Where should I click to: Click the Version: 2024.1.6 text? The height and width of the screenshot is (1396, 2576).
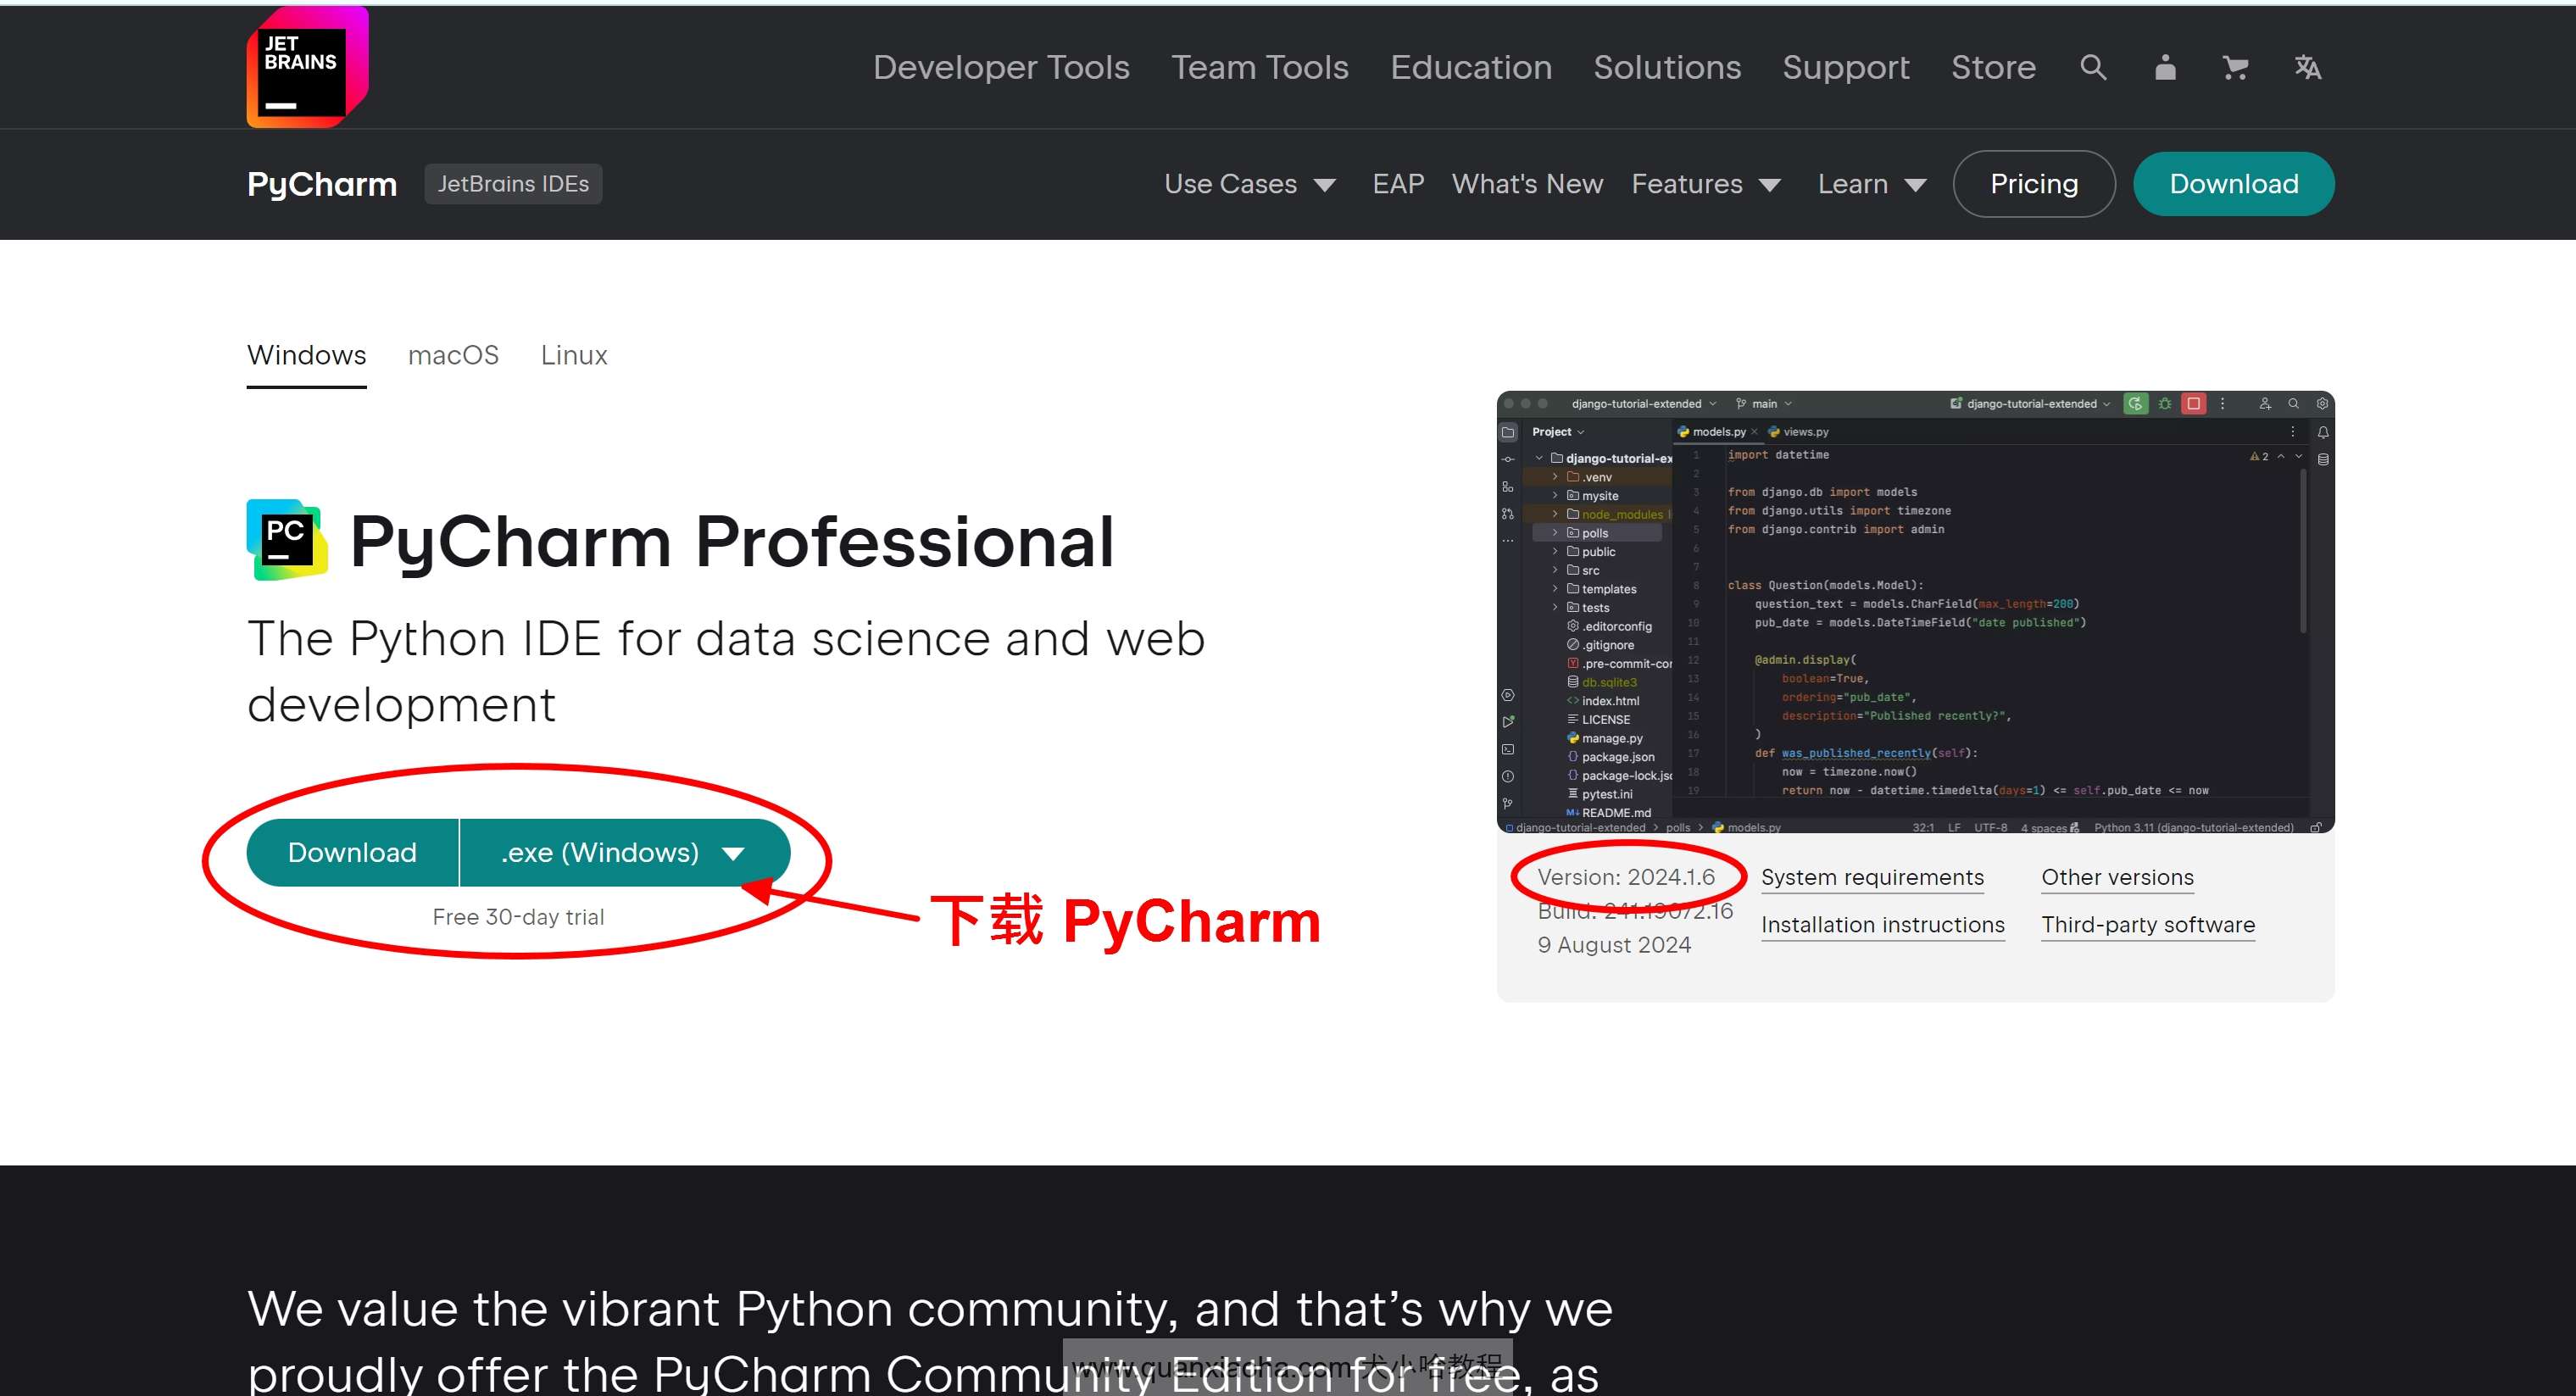[1626, 878]
